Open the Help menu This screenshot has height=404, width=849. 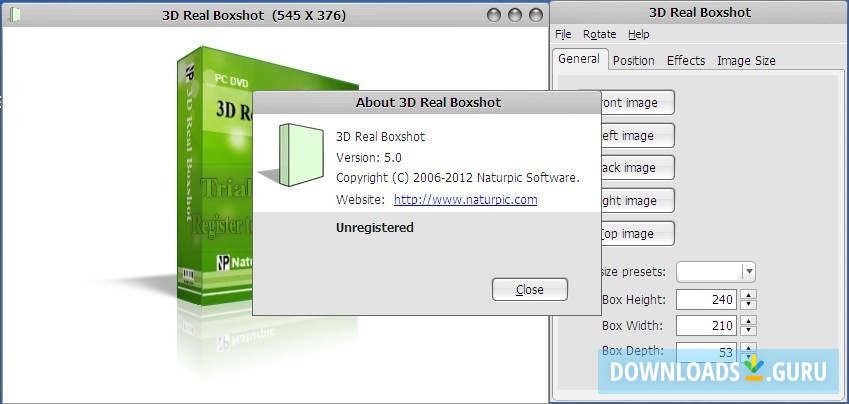(638, 35)
